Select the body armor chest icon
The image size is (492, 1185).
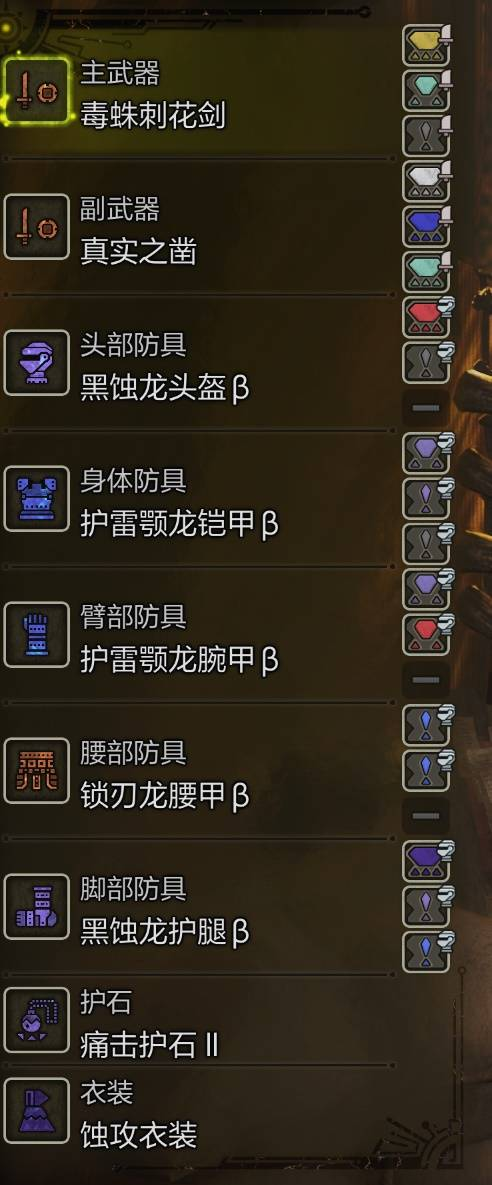[36, 499]
